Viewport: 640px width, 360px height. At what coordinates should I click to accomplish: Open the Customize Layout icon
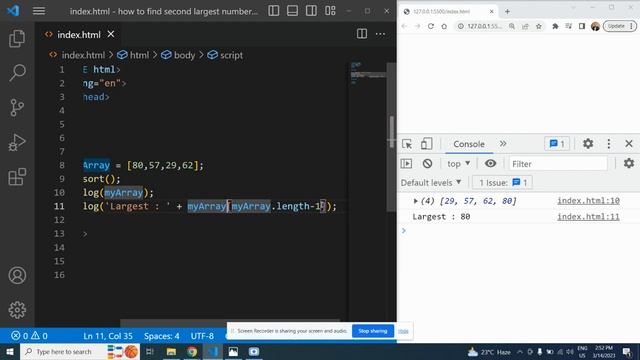pos(330,11)
